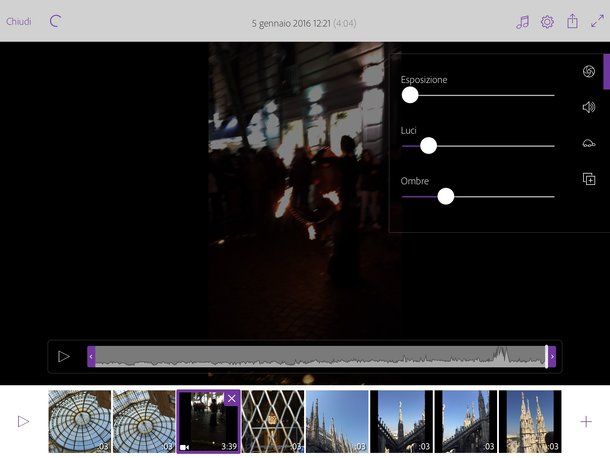
Task: Tap the duplicate clip icon
Action: (x=589, y=179)
